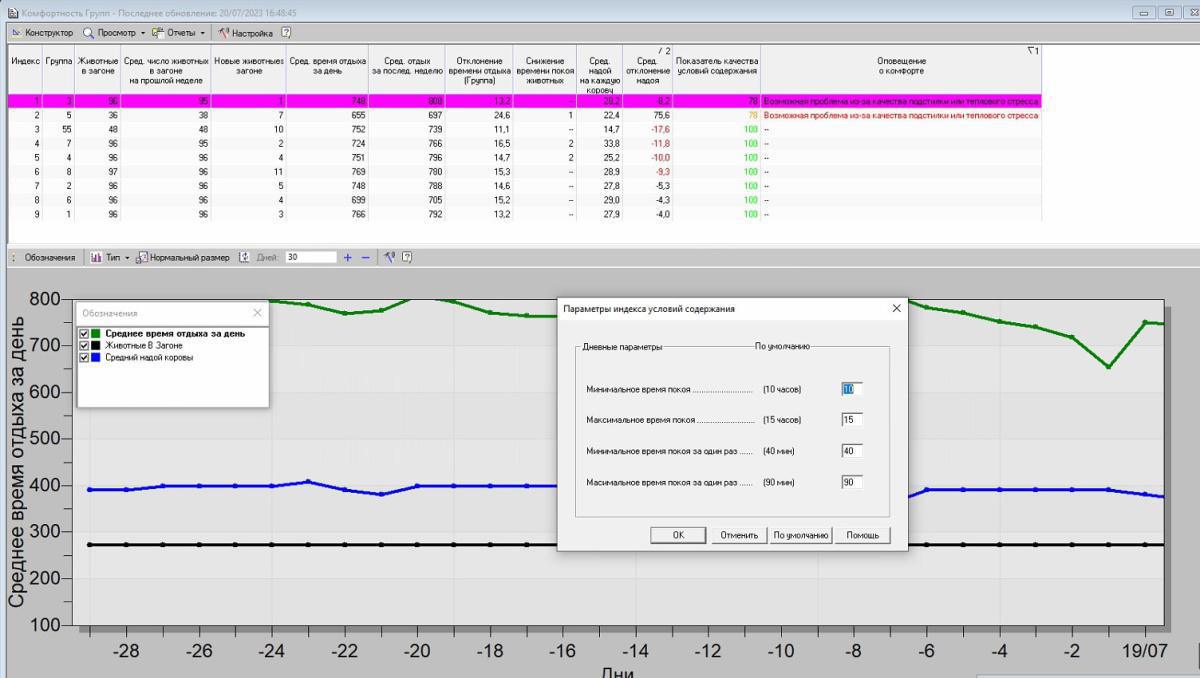Image resolution: width=1200 pixels, height=678 pixels.
Task: Open the Конструктор designer tool
Action: 42,32
